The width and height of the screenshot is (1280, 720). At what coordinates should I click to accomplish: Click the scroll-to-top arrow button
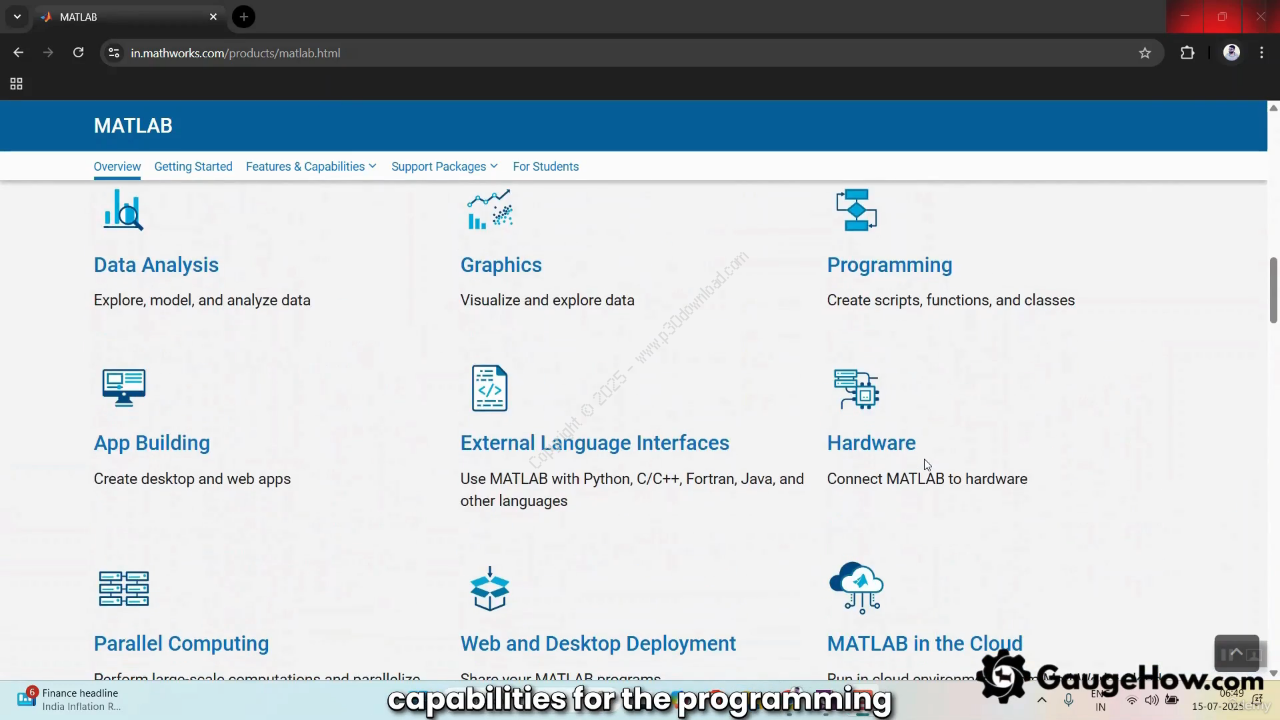coord(1236,653)
